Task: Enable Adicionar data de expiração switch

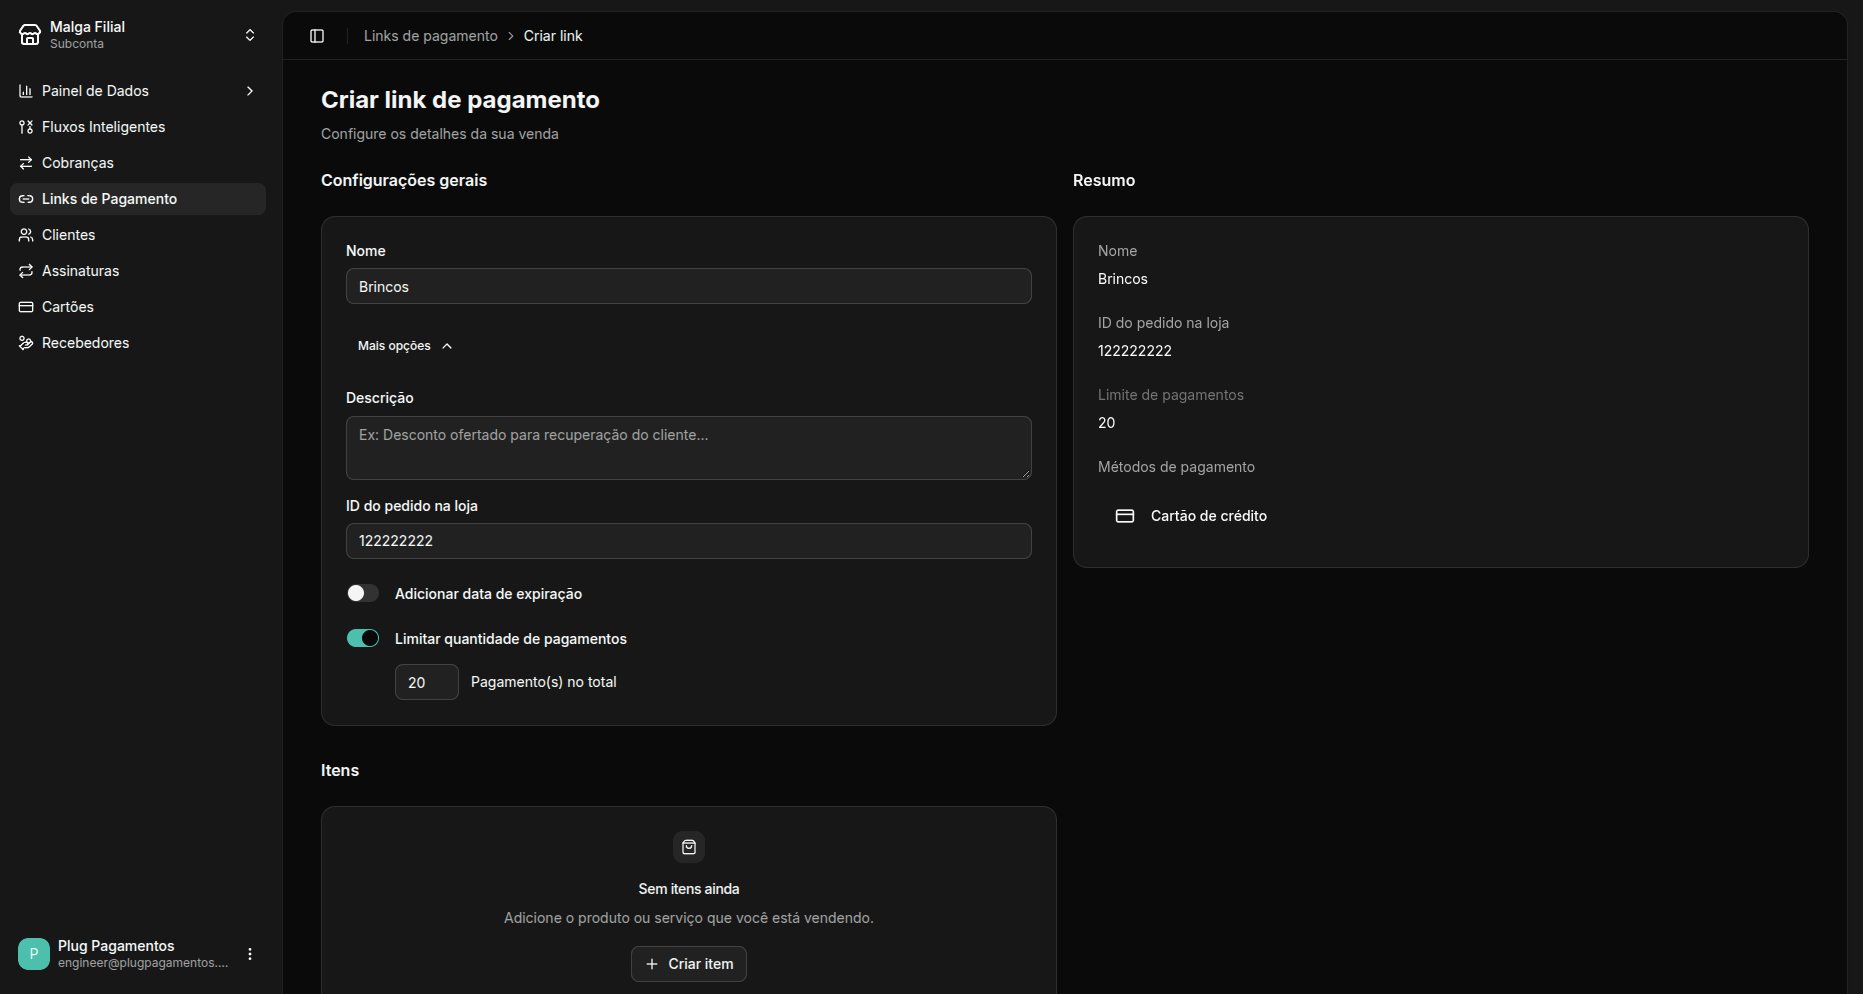Action: [363, 593]
